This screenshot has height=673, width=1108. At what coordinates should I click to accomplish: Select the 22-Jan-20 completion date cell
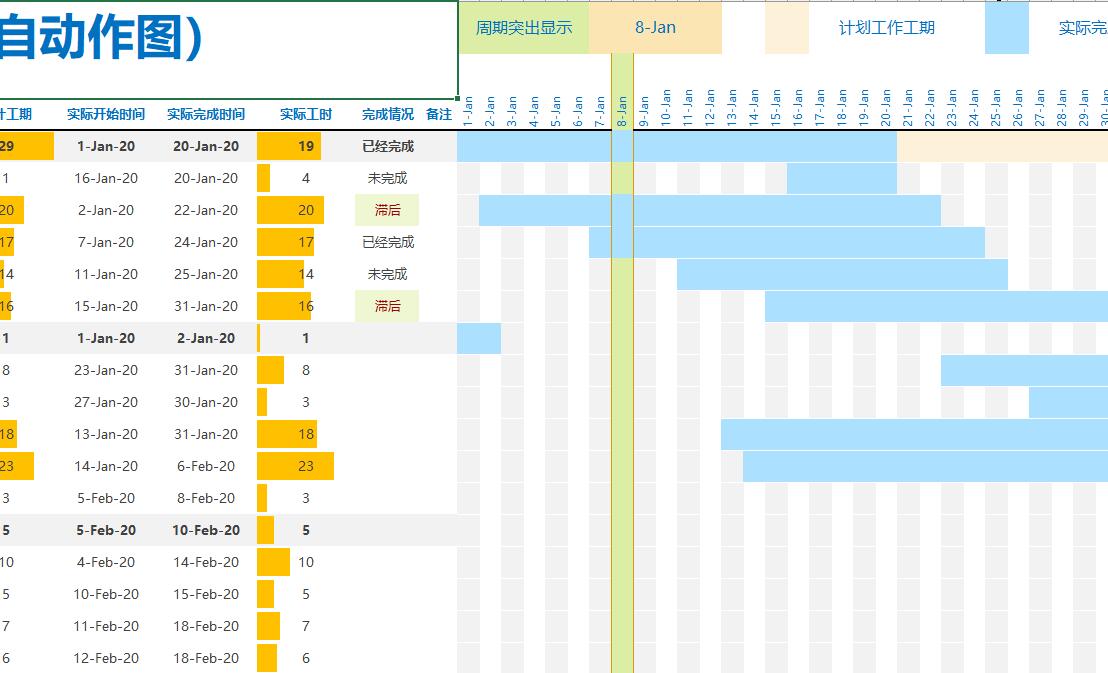[206, 210]
